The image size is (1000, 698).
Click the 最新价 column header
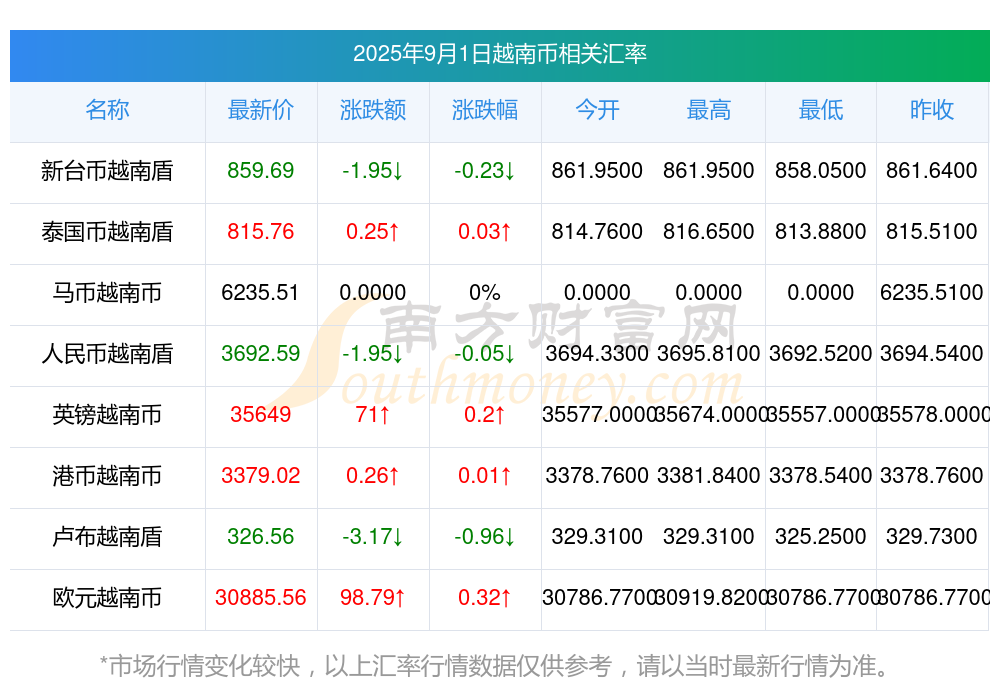coord(261,110)
